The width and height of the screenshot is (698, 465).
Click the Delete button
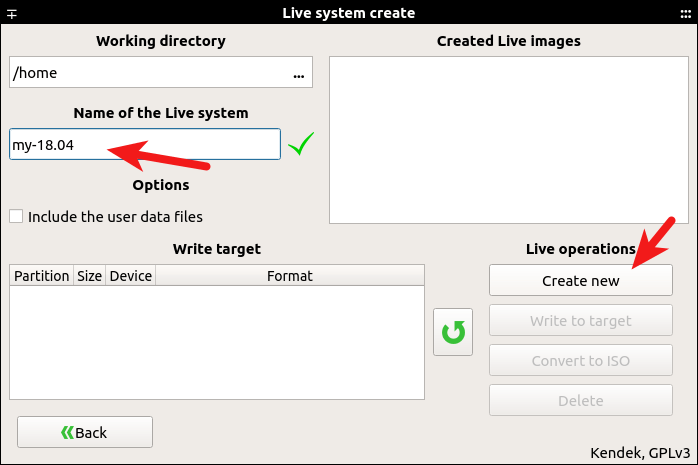pos(580,401)
